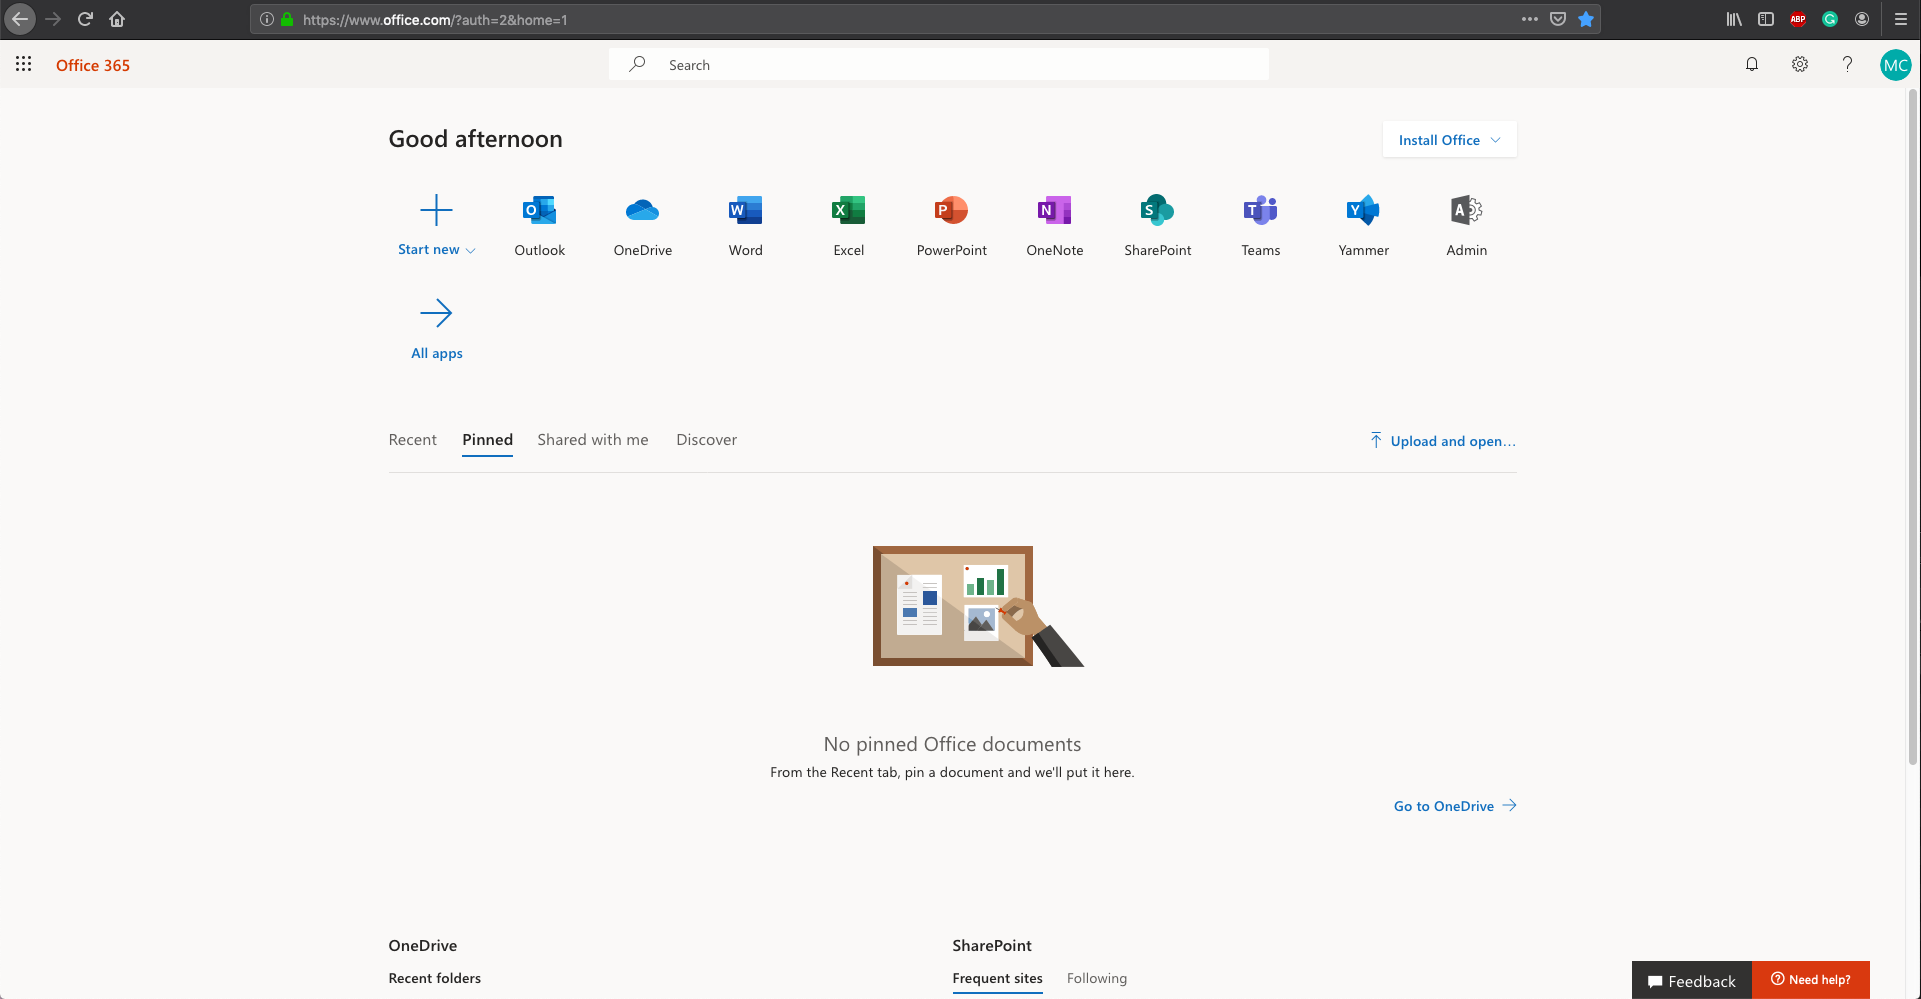
Task: Click Upload and open link
Action: pos(1443,441)
